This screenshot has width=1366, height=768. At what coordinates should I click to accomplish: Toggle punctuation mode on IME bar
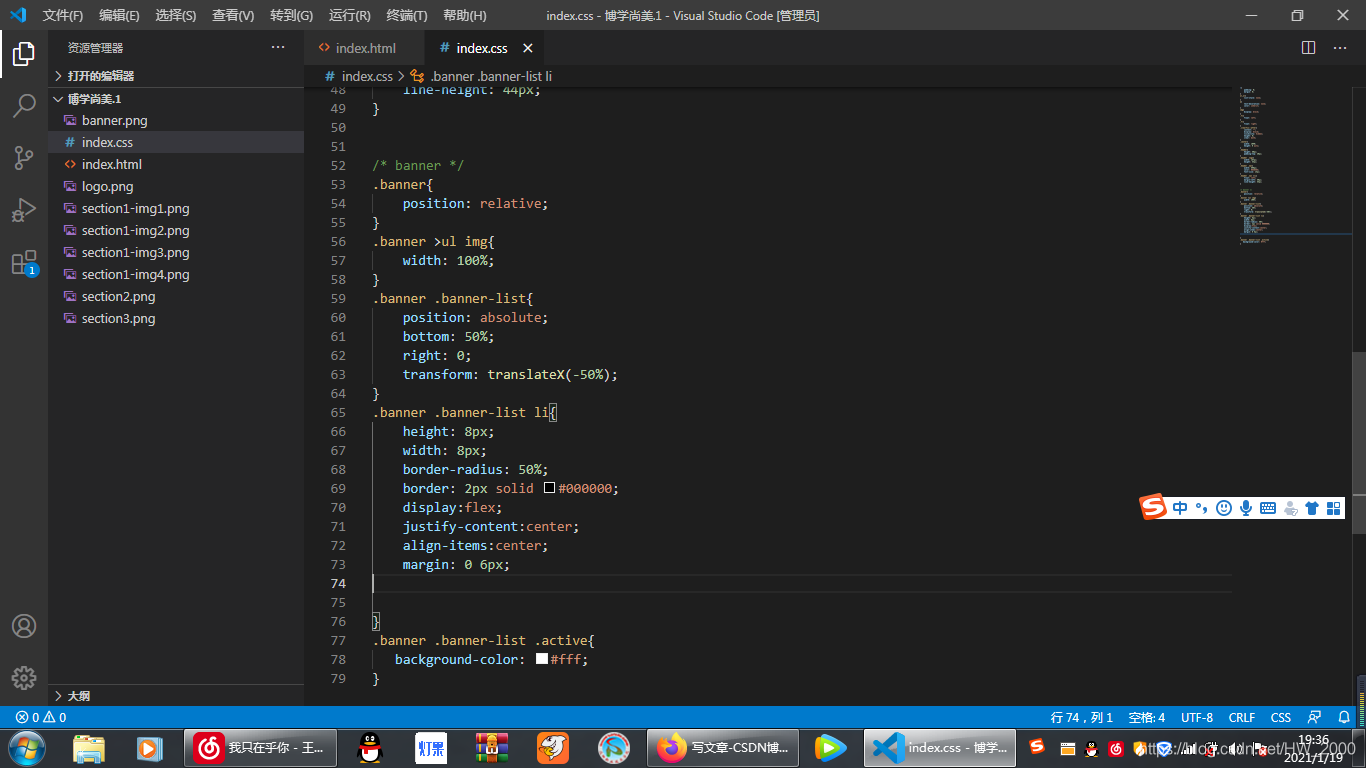tap(1201, 508)
